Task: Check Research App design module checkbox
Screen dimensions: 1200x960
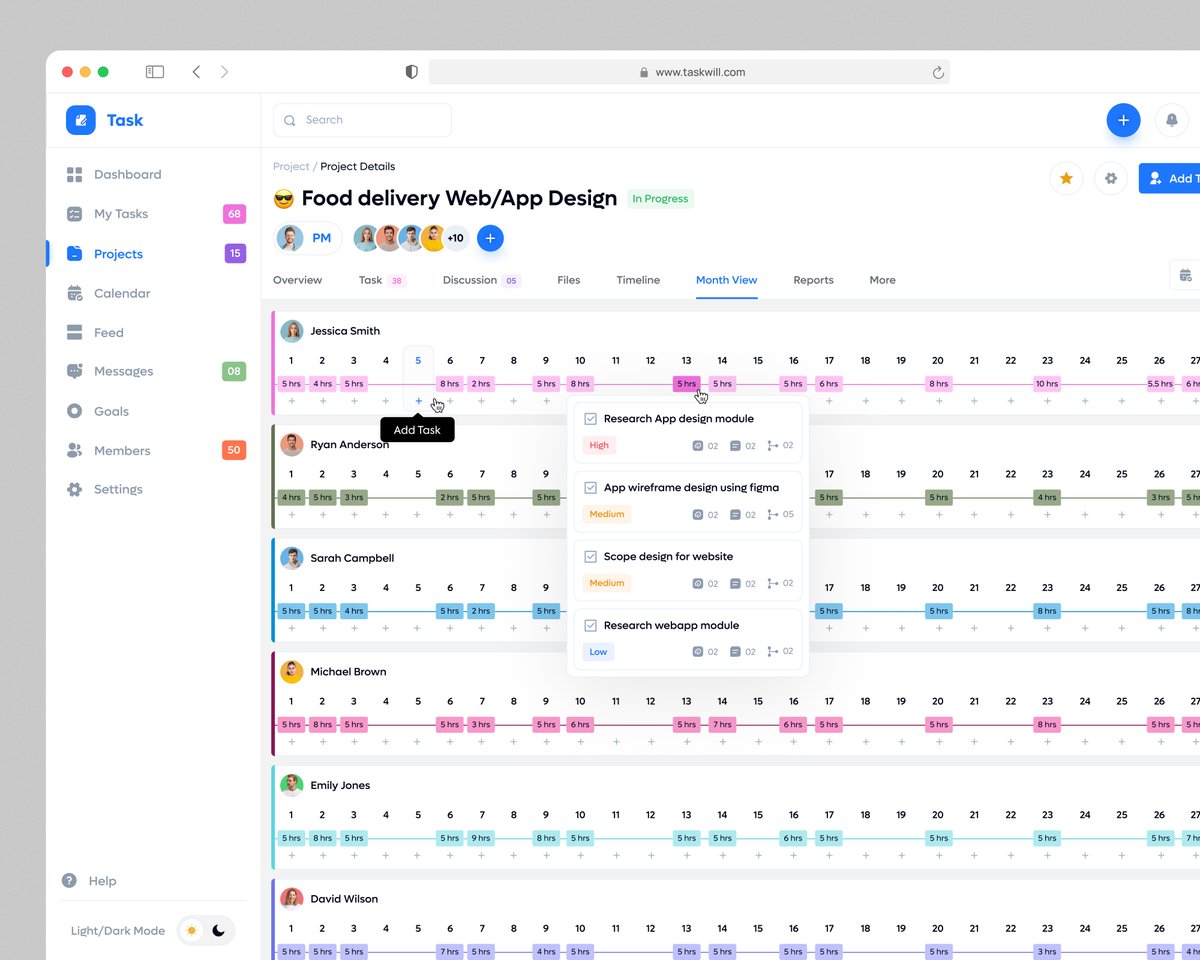Action: [590, 419]
